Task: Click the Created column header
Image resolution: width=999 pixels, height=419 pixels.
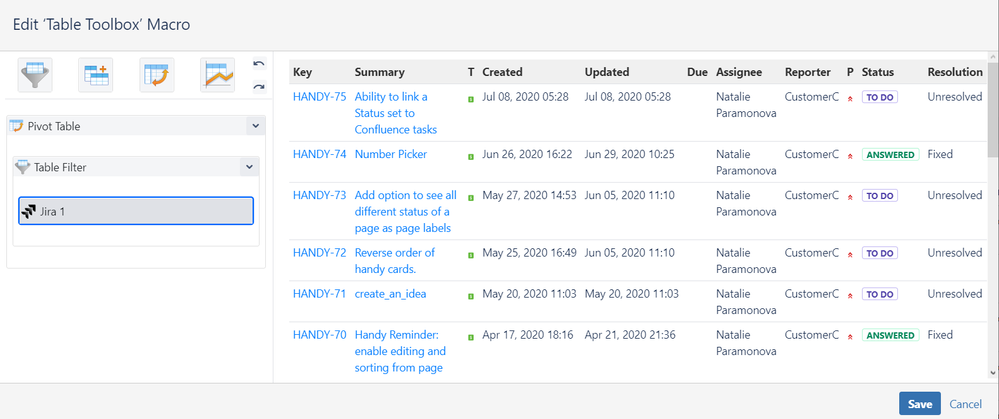Action: tap(502, 72)
